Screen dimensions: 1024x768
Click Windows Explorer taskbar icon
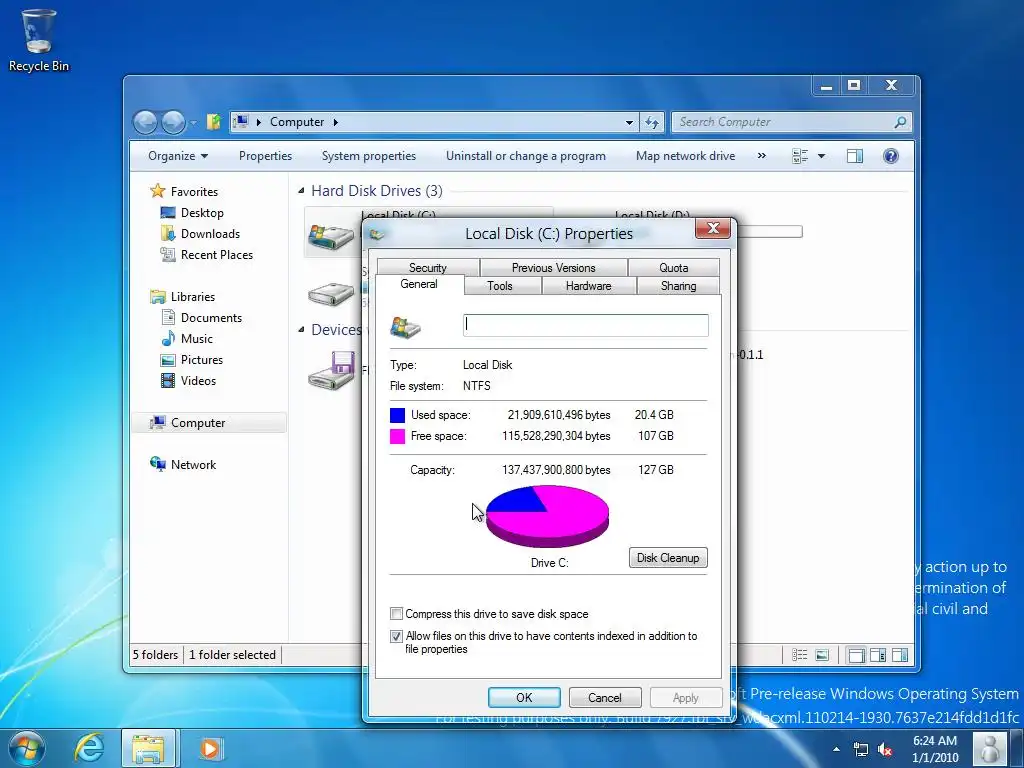tap(148, 748)
